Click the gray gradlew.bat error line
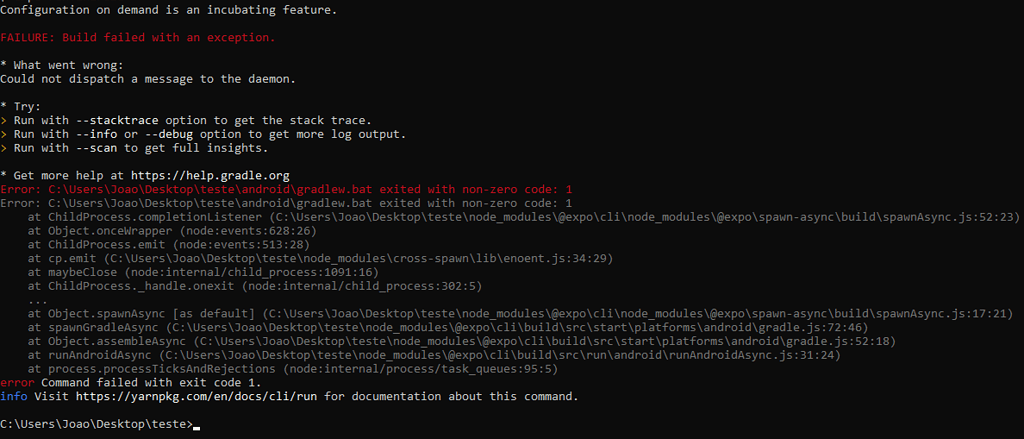 [x=287, y=203]
